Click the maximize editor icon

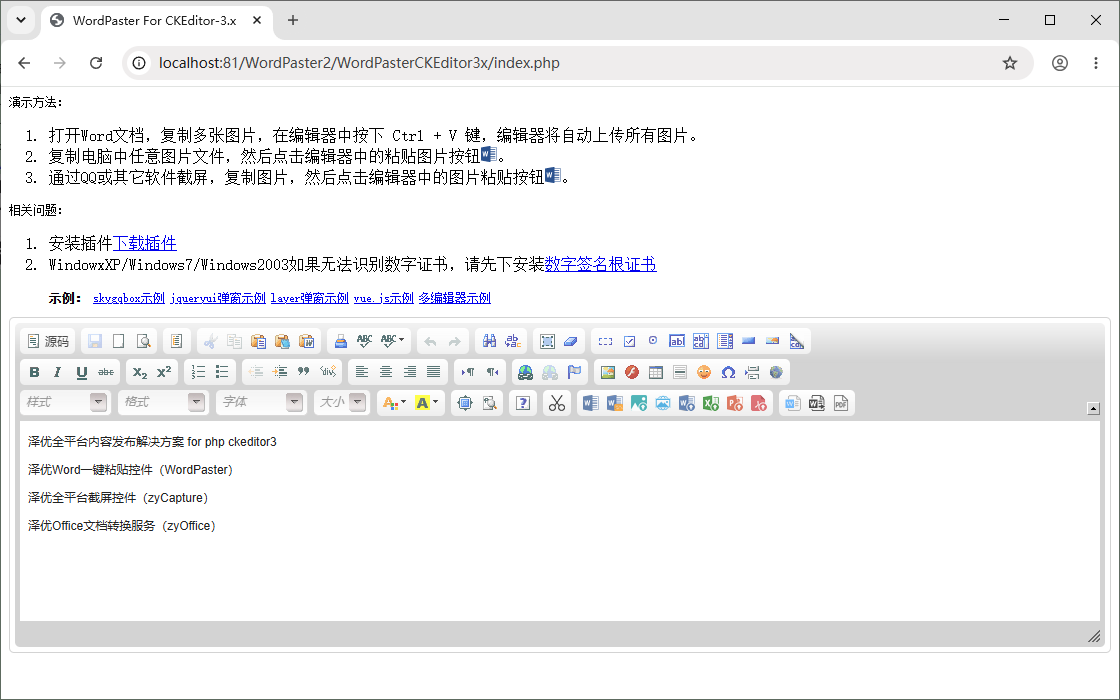(x=465, y=403)
